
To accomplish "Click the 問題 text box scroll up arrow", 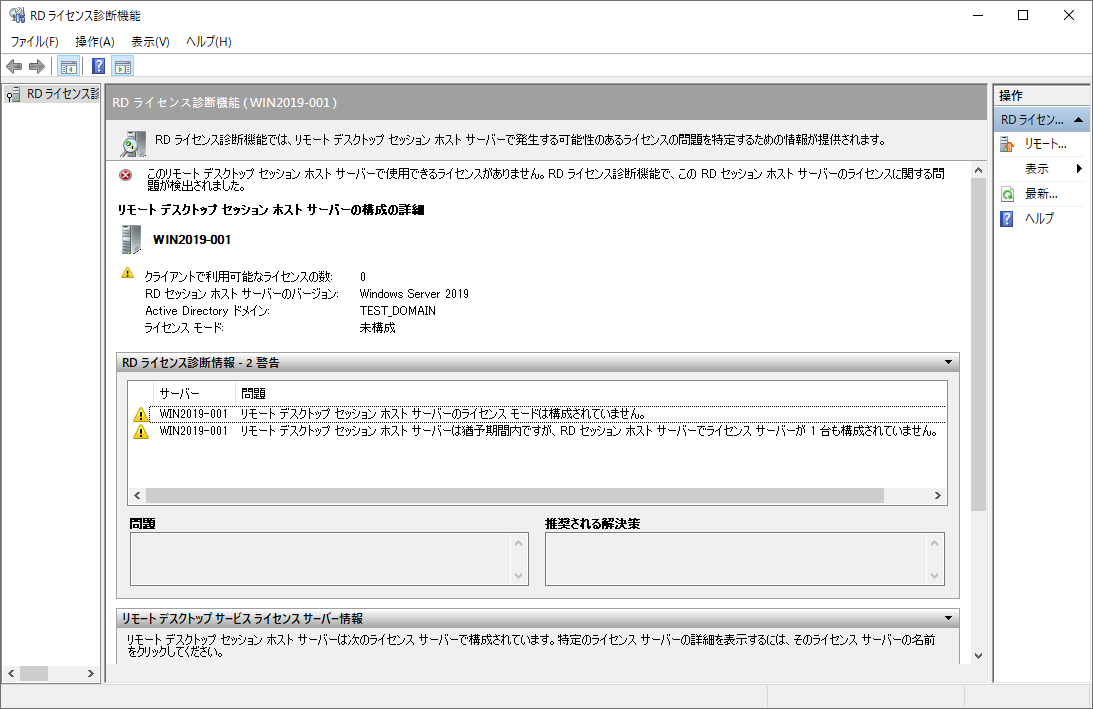I will pos(518,543).
